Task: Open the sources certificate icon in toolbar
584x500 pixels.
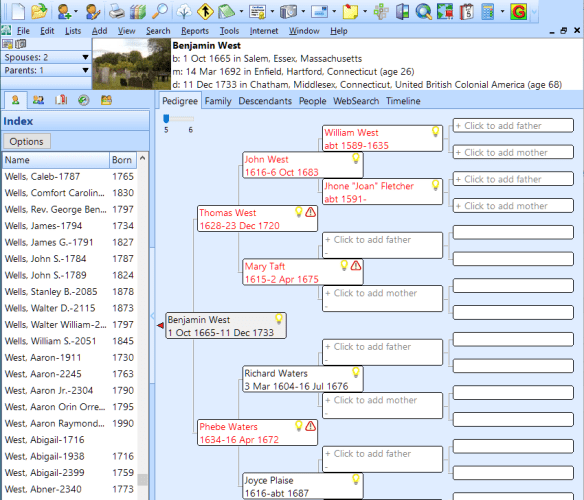Action: [x=257, y=11]
